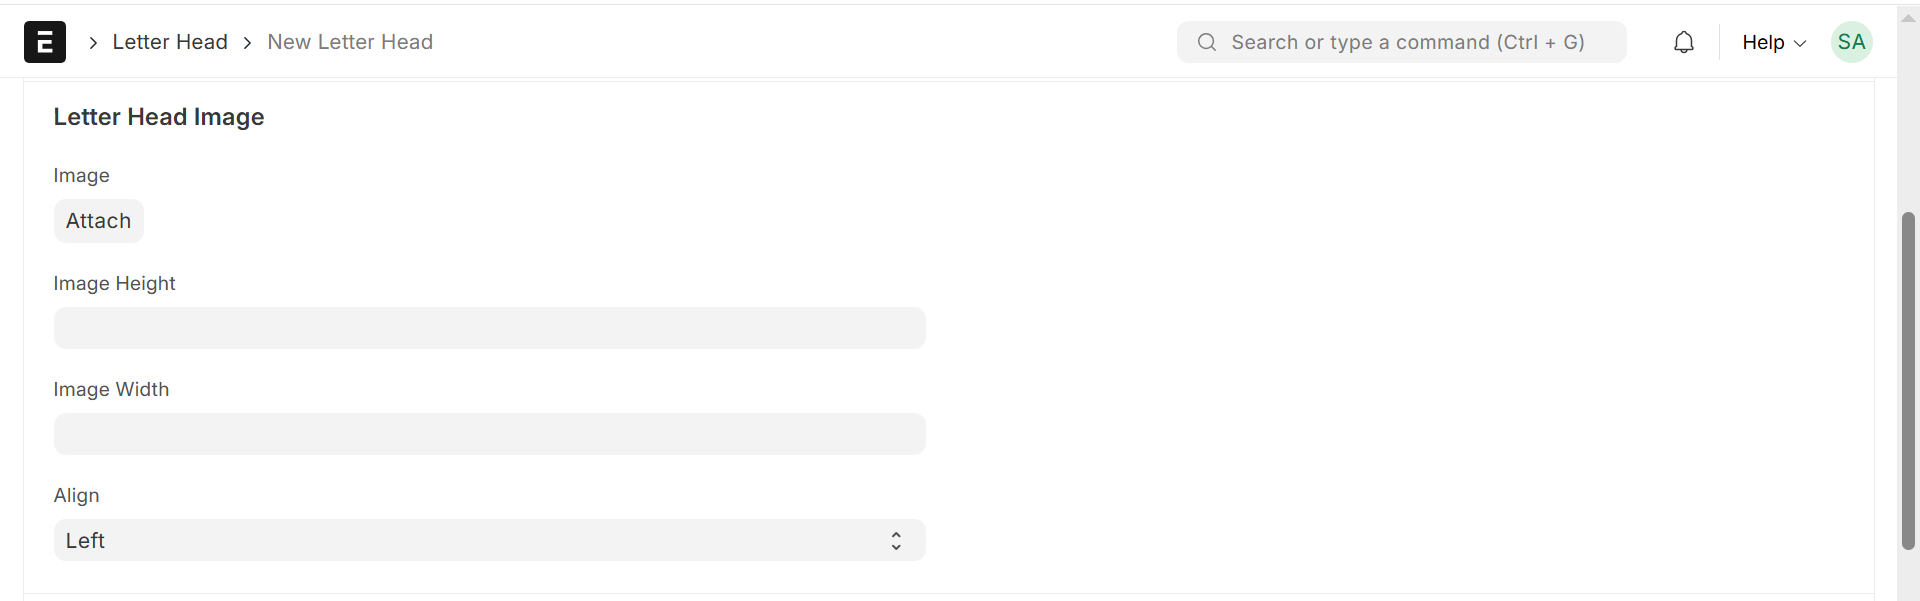Focus the Image Width input field
1920x601 pixels.
tap(489, 434)
